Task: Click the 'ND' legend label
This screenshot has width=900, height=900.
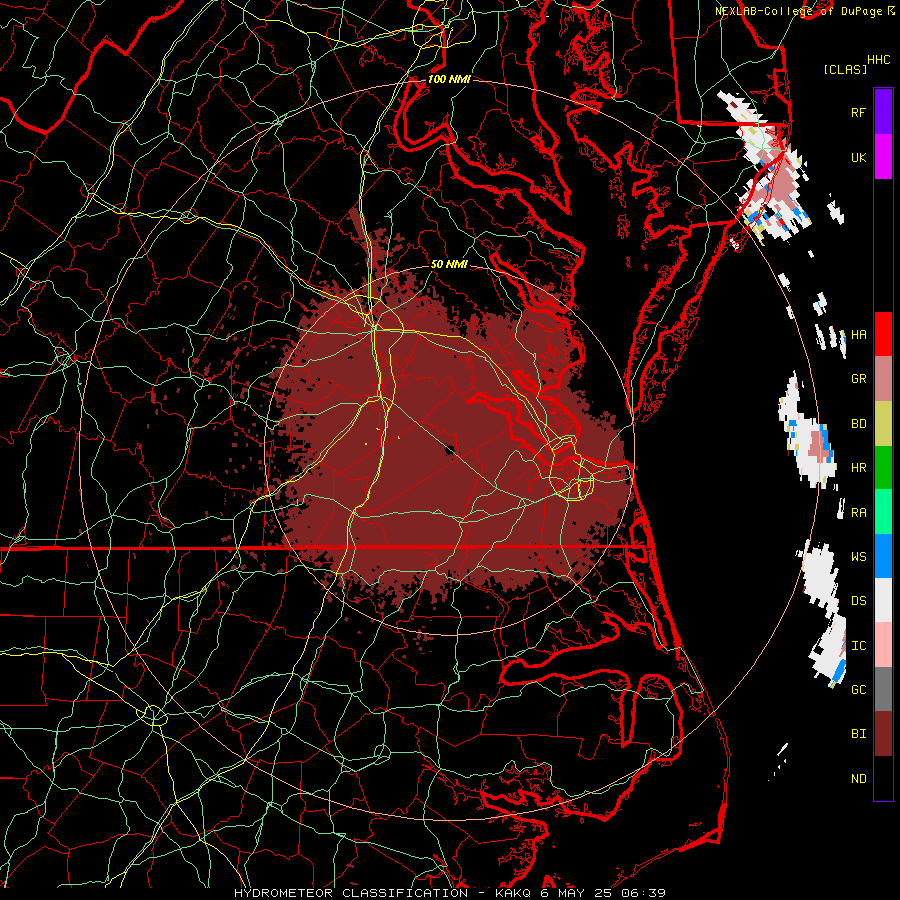Action: [858, 779]
